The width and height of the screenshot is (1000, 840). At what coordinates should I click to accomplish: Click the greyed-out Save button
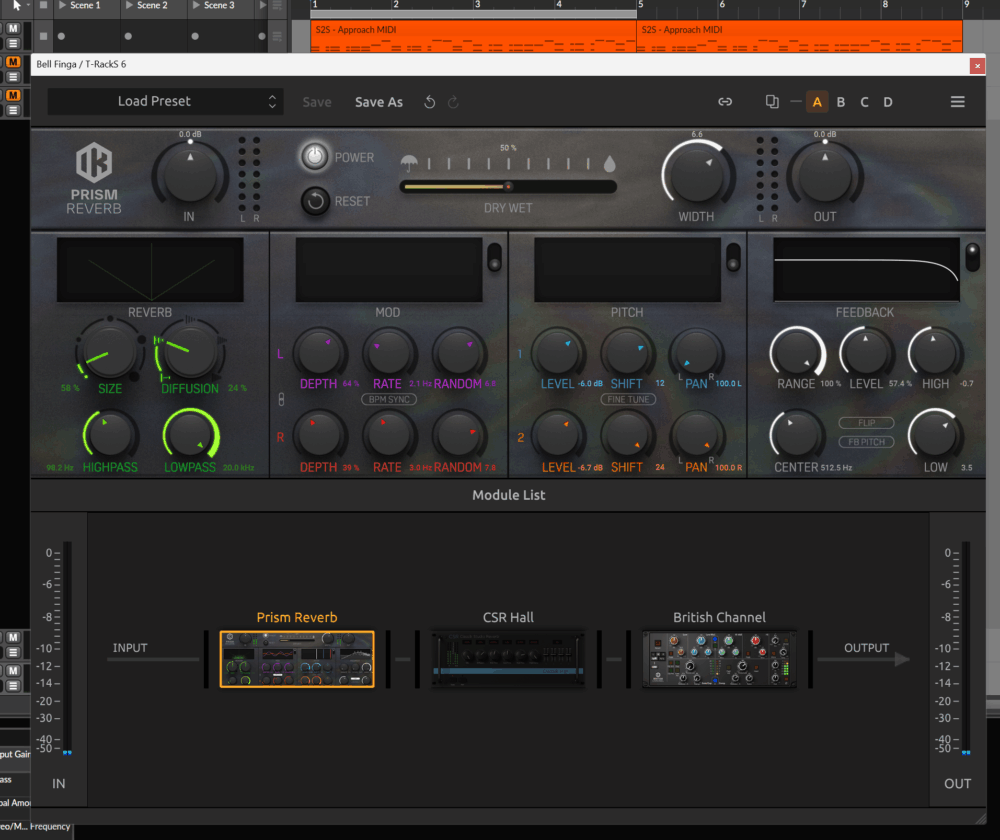(317, 102)
